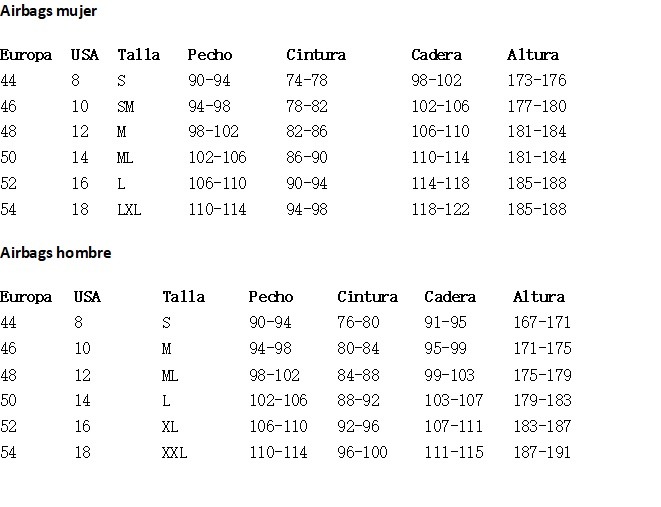Click the 'Airbags mujer' heading
Image resolution: width=661 pixels, height=507 pixels.
(x=48, y=11)
